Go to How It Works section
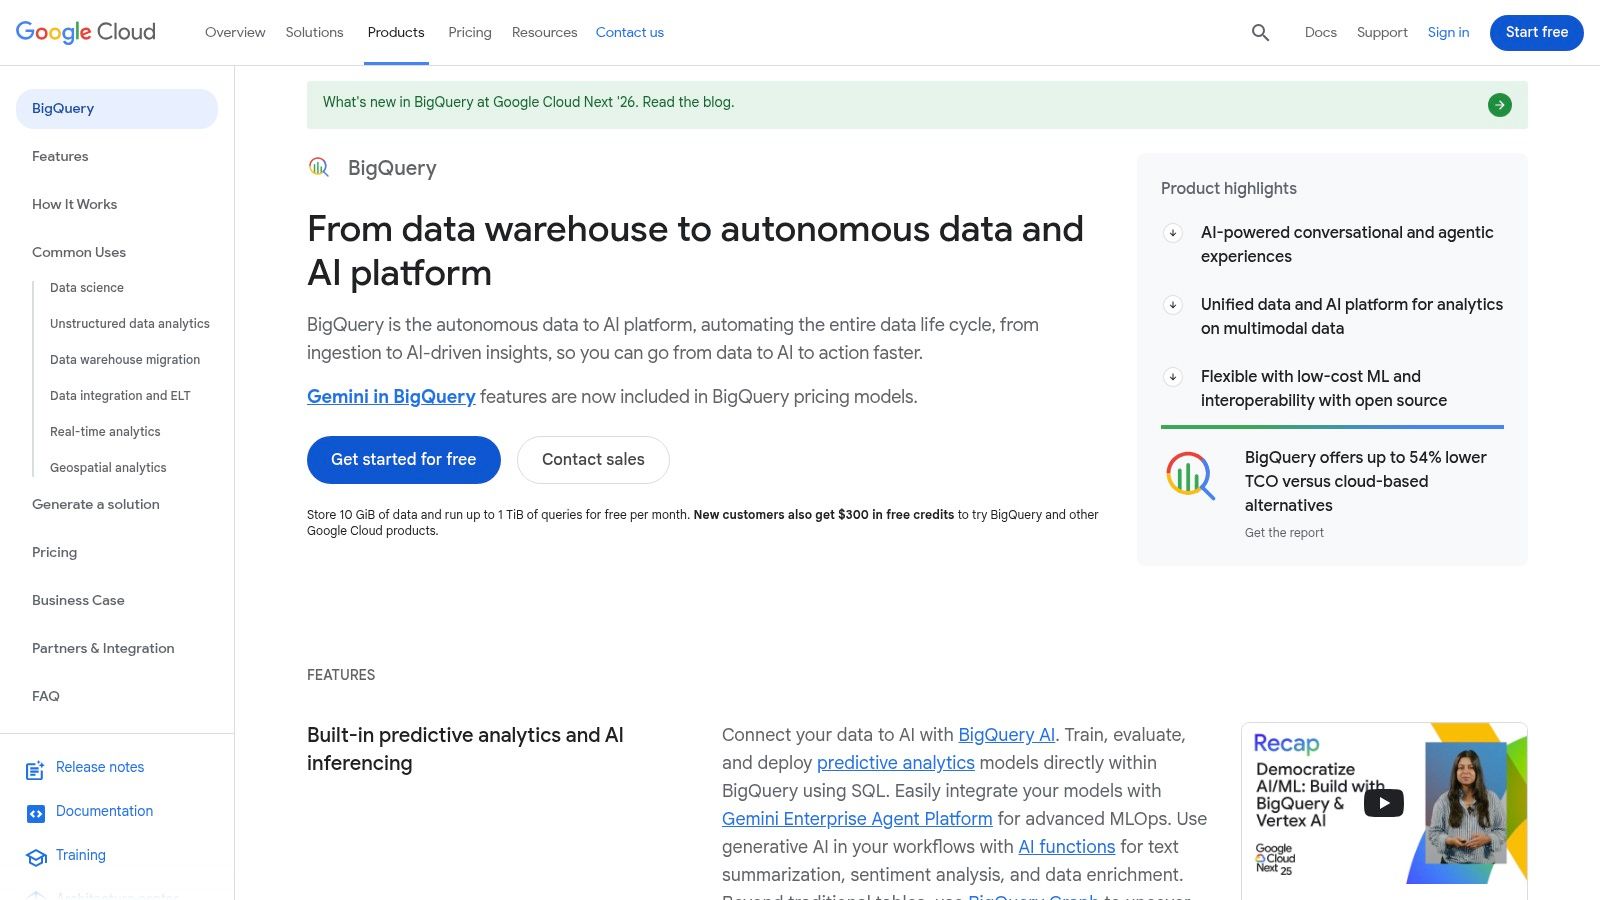This screenshot has width=1600, height=900. click(74, 204)
